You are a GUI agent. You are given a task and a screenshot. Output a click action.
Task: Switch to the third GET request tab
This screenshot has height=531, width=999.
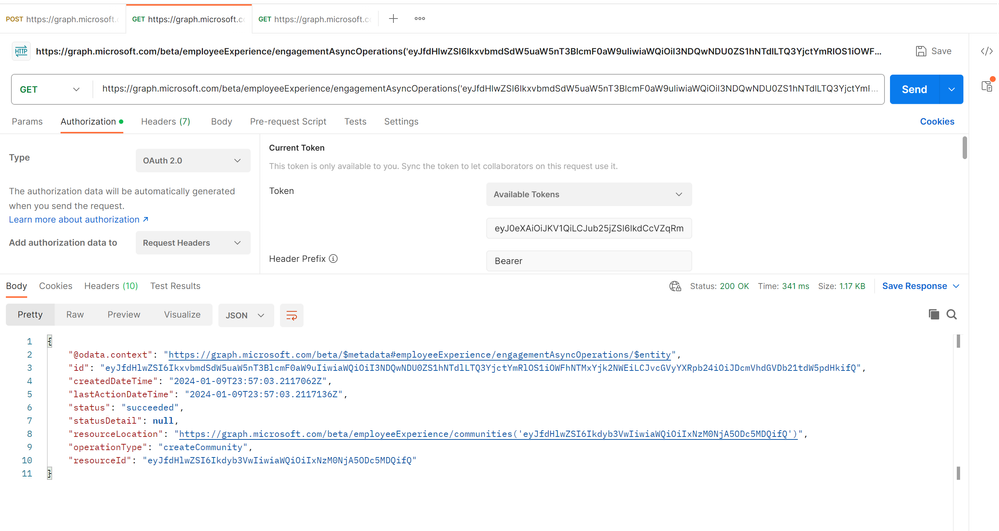[x=314, y=19]
